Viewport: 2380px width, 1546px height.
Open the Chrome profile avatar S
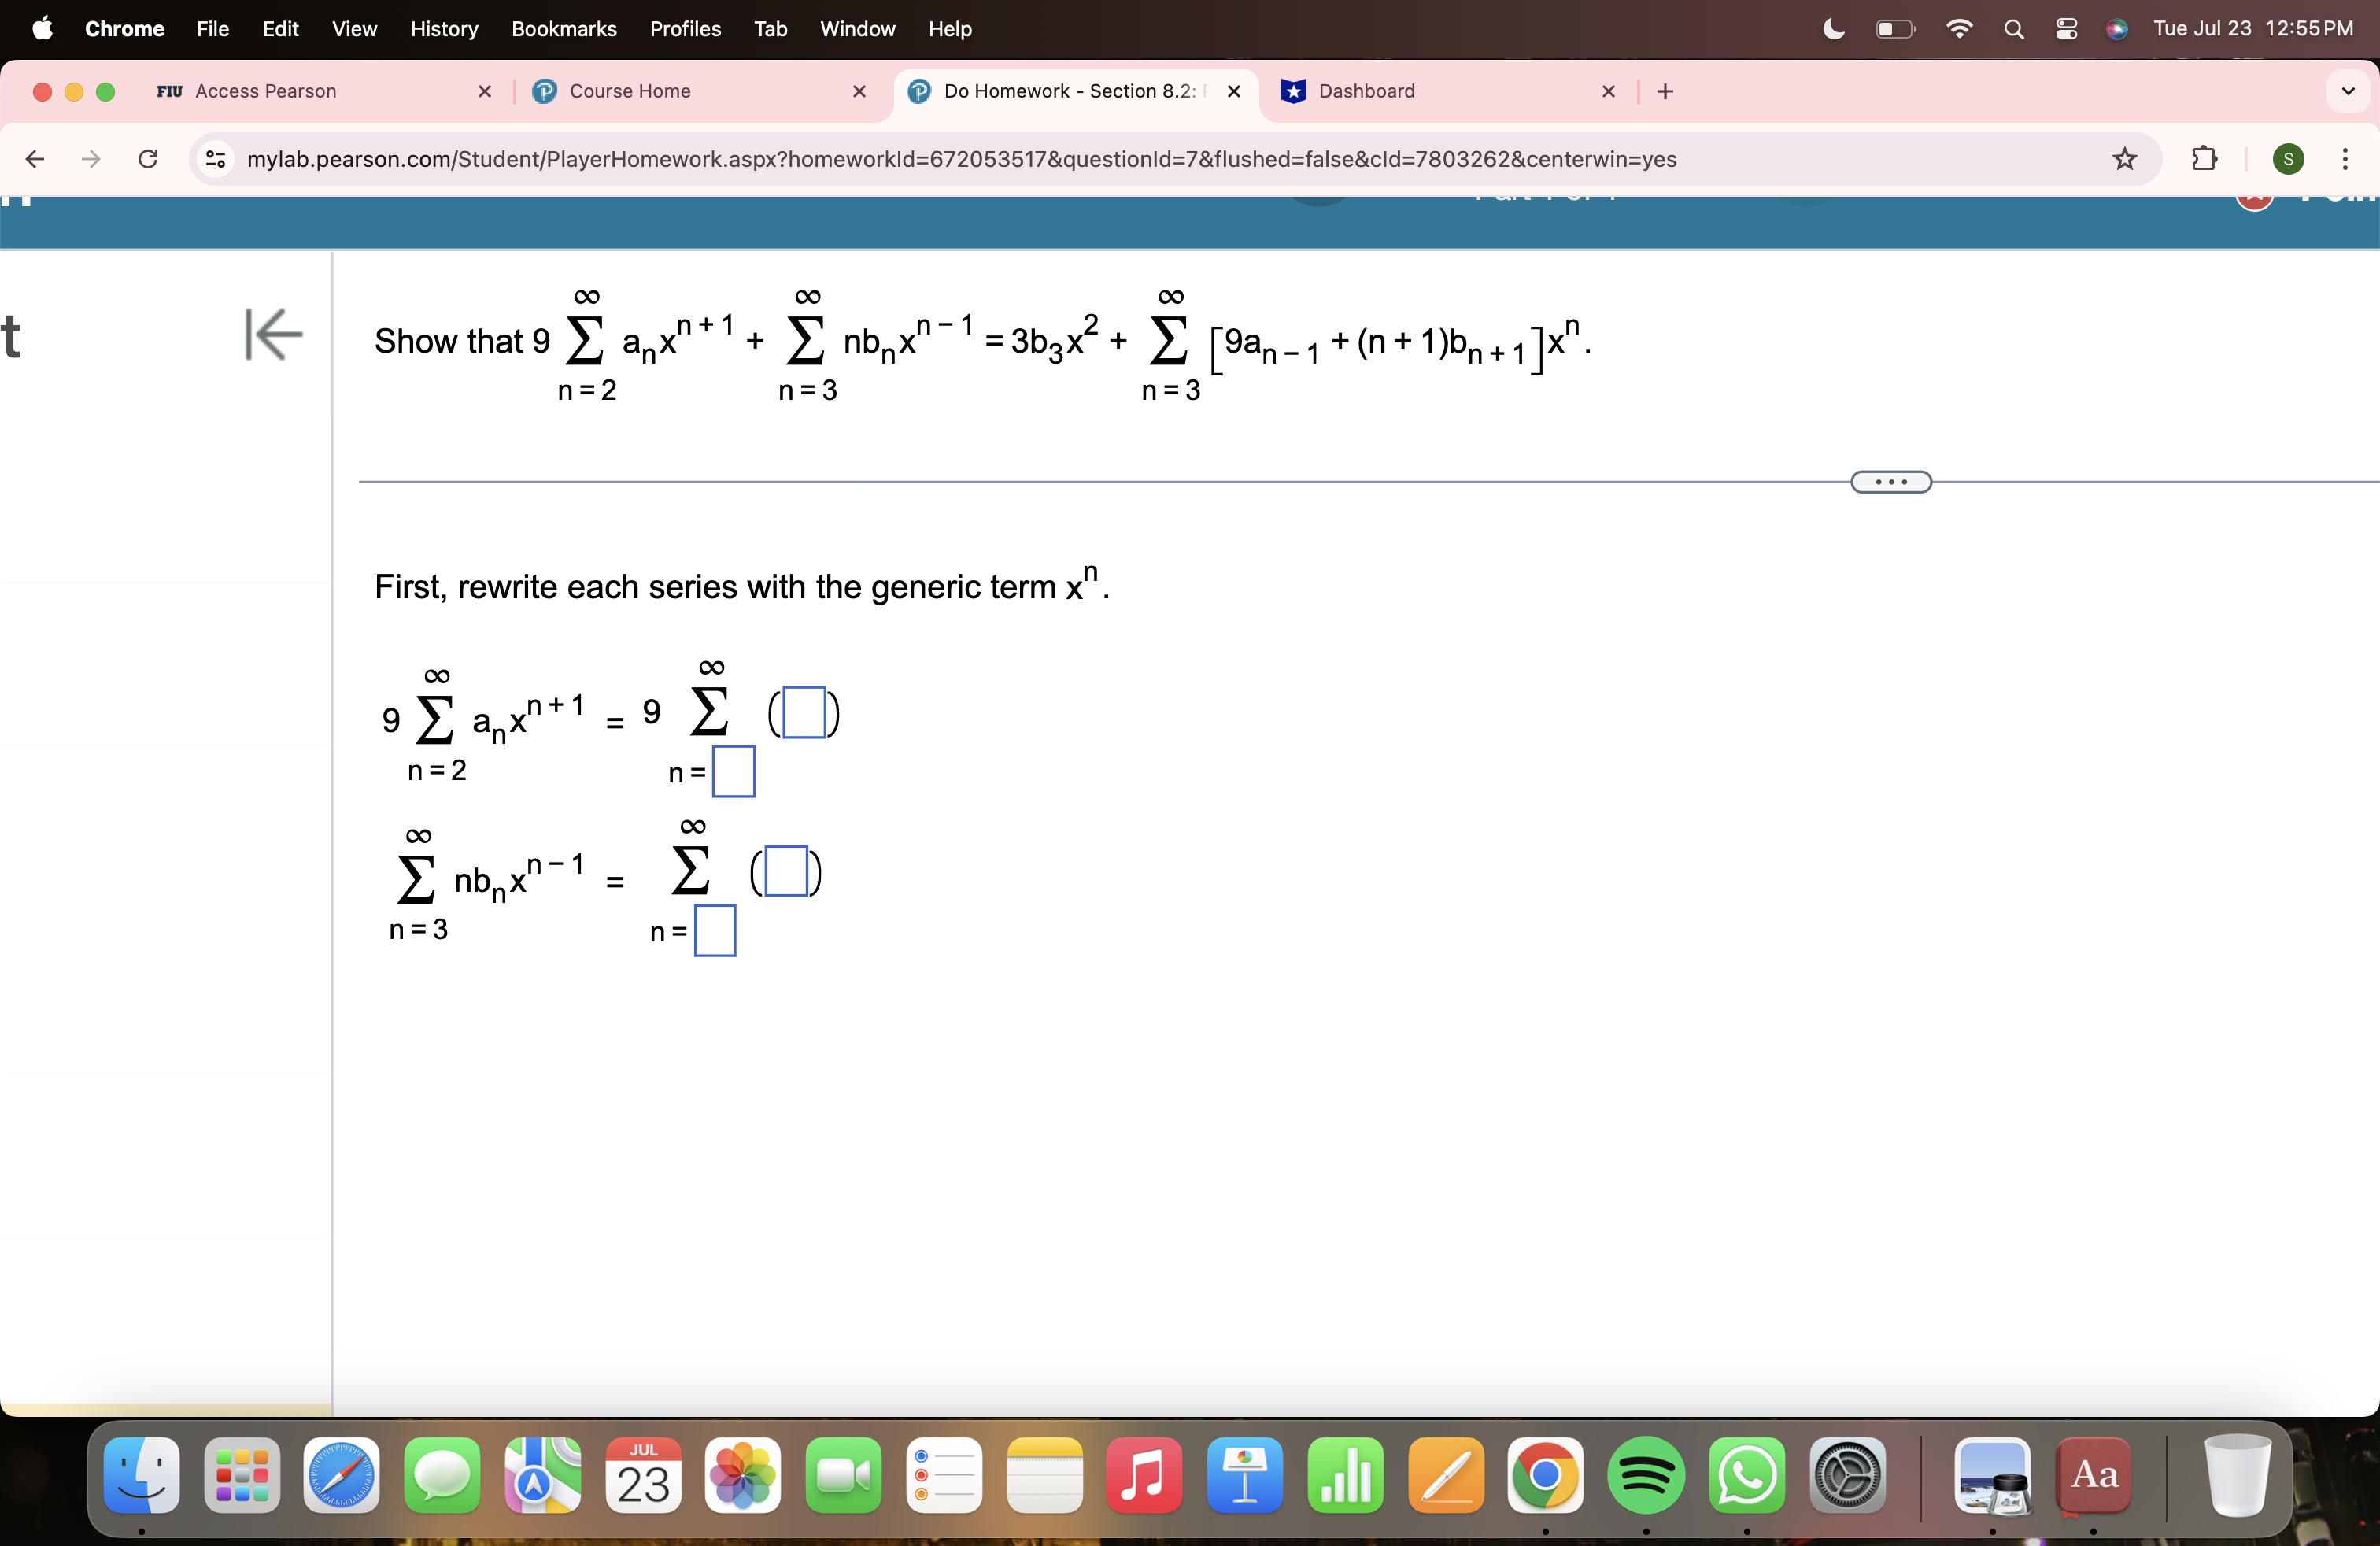[2289, 159]
